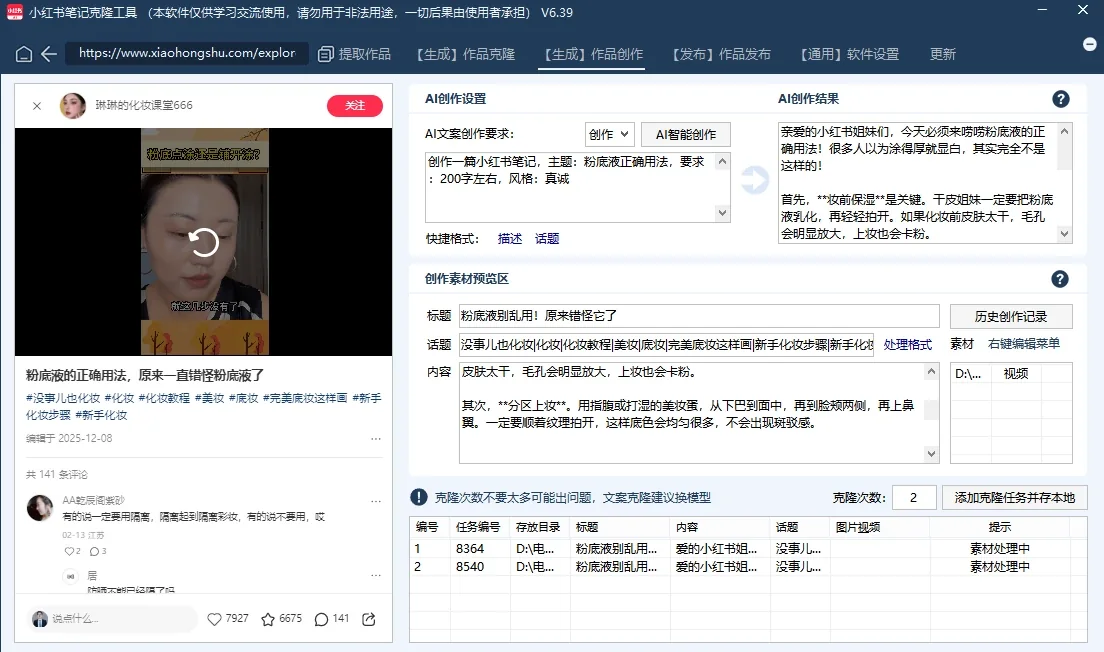Open the 更新 tab
The width and height of the screenshot is (1104, 652).
coord(943,54)
